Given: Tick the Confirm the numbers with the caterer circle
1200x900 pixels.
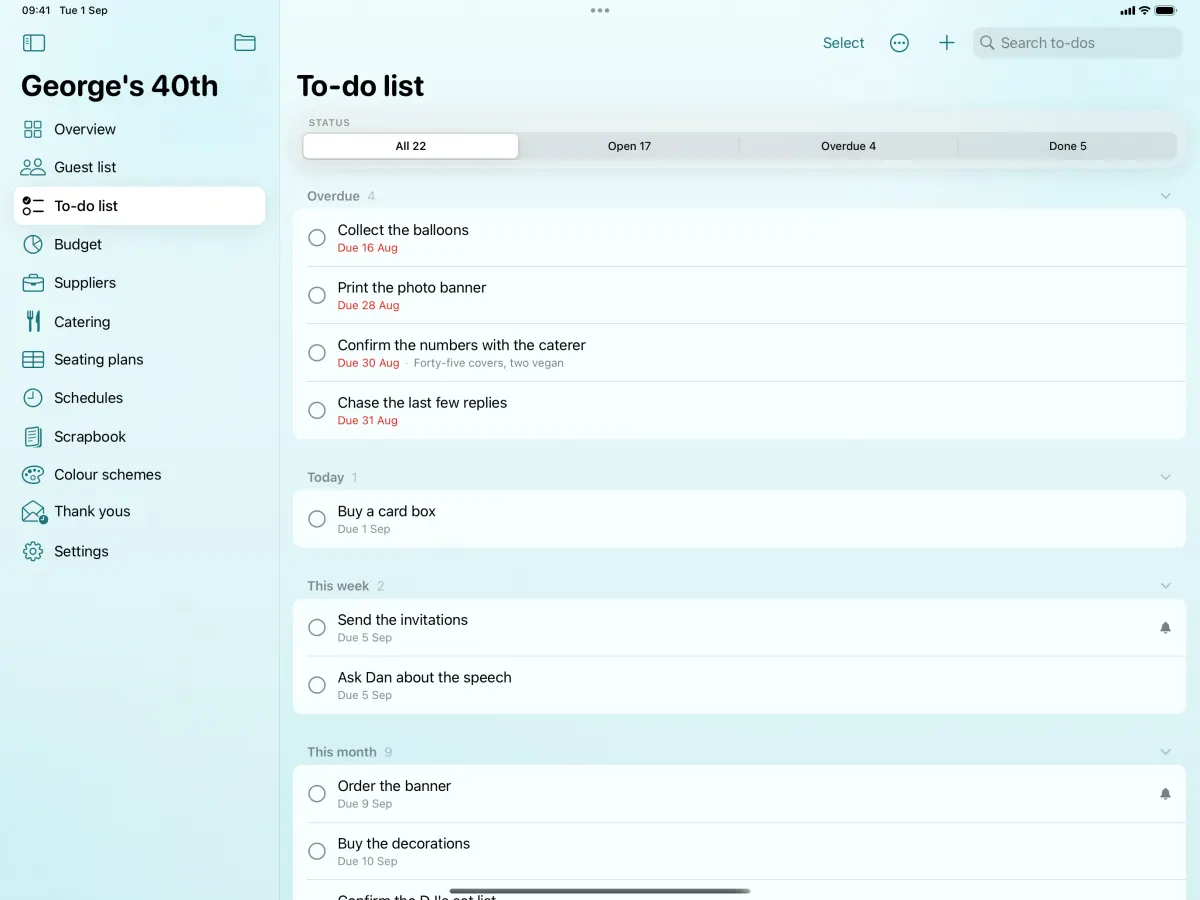Looking at the screenshot, I should 317,353.
